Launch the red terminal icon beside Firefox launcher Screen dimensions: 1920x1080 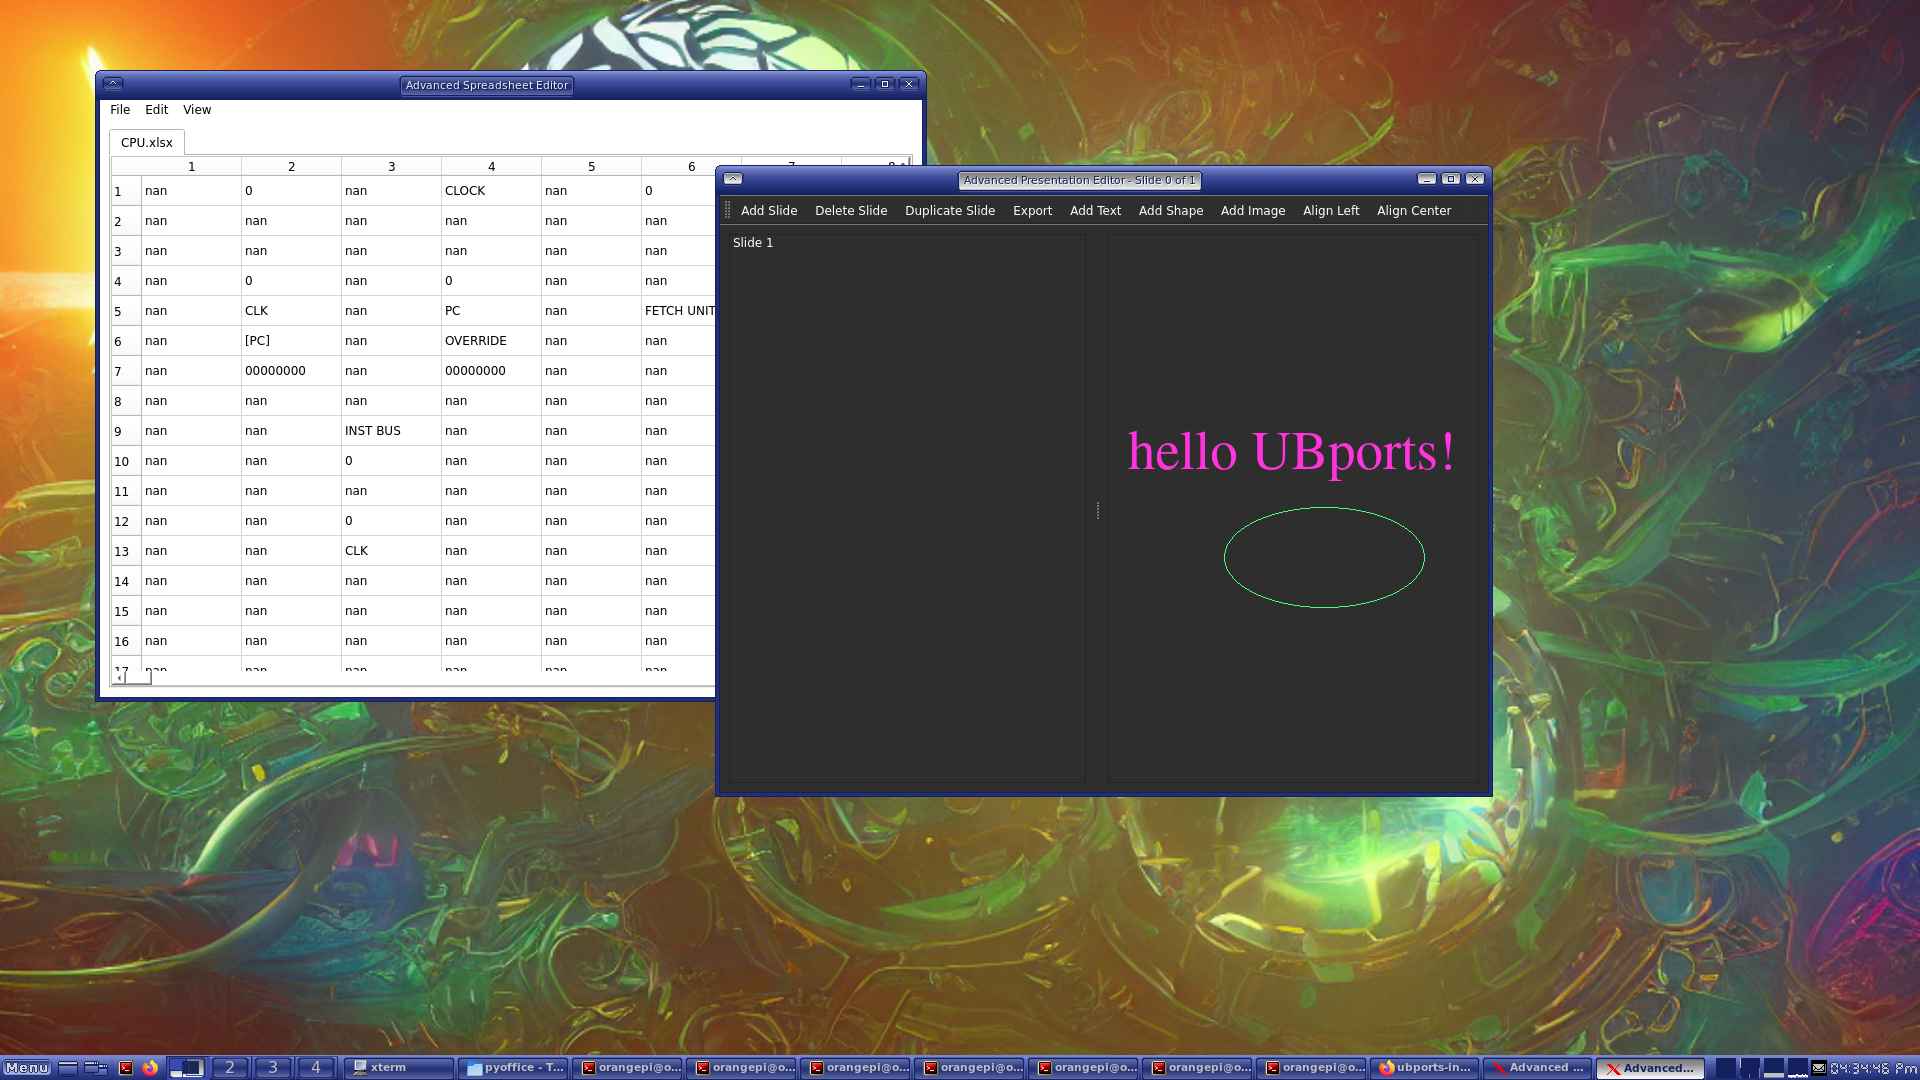(126, 1068)
